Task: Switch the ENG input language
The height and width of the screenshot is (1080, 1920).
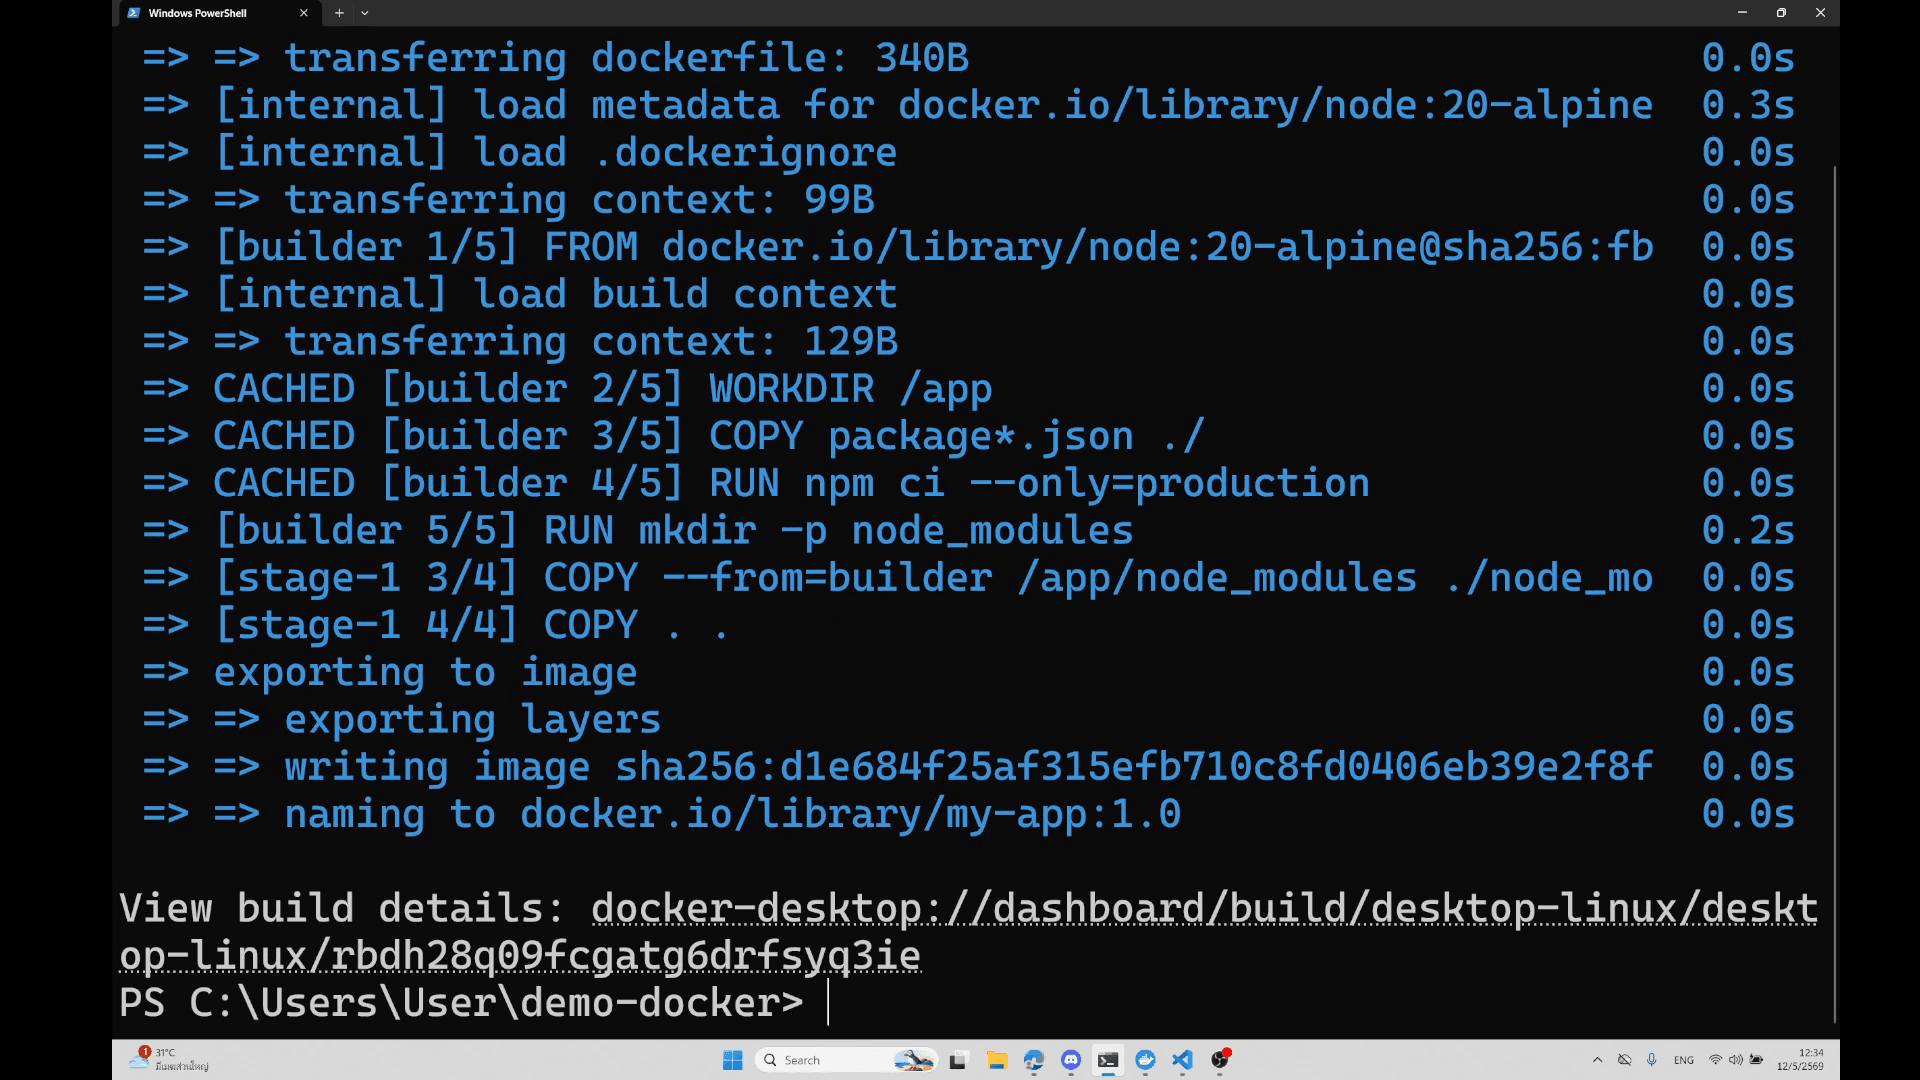Action: tap(1684, 1060)
